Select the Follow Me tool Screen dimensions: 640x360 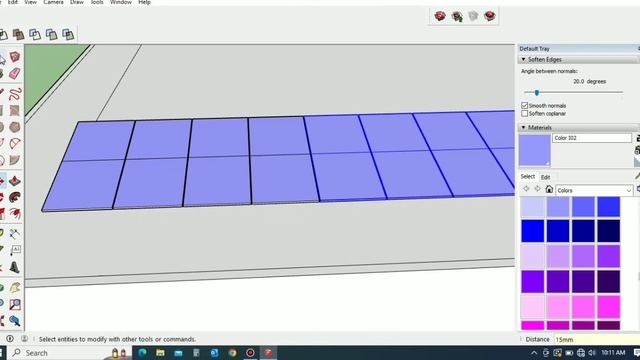(x=15, y=198)
